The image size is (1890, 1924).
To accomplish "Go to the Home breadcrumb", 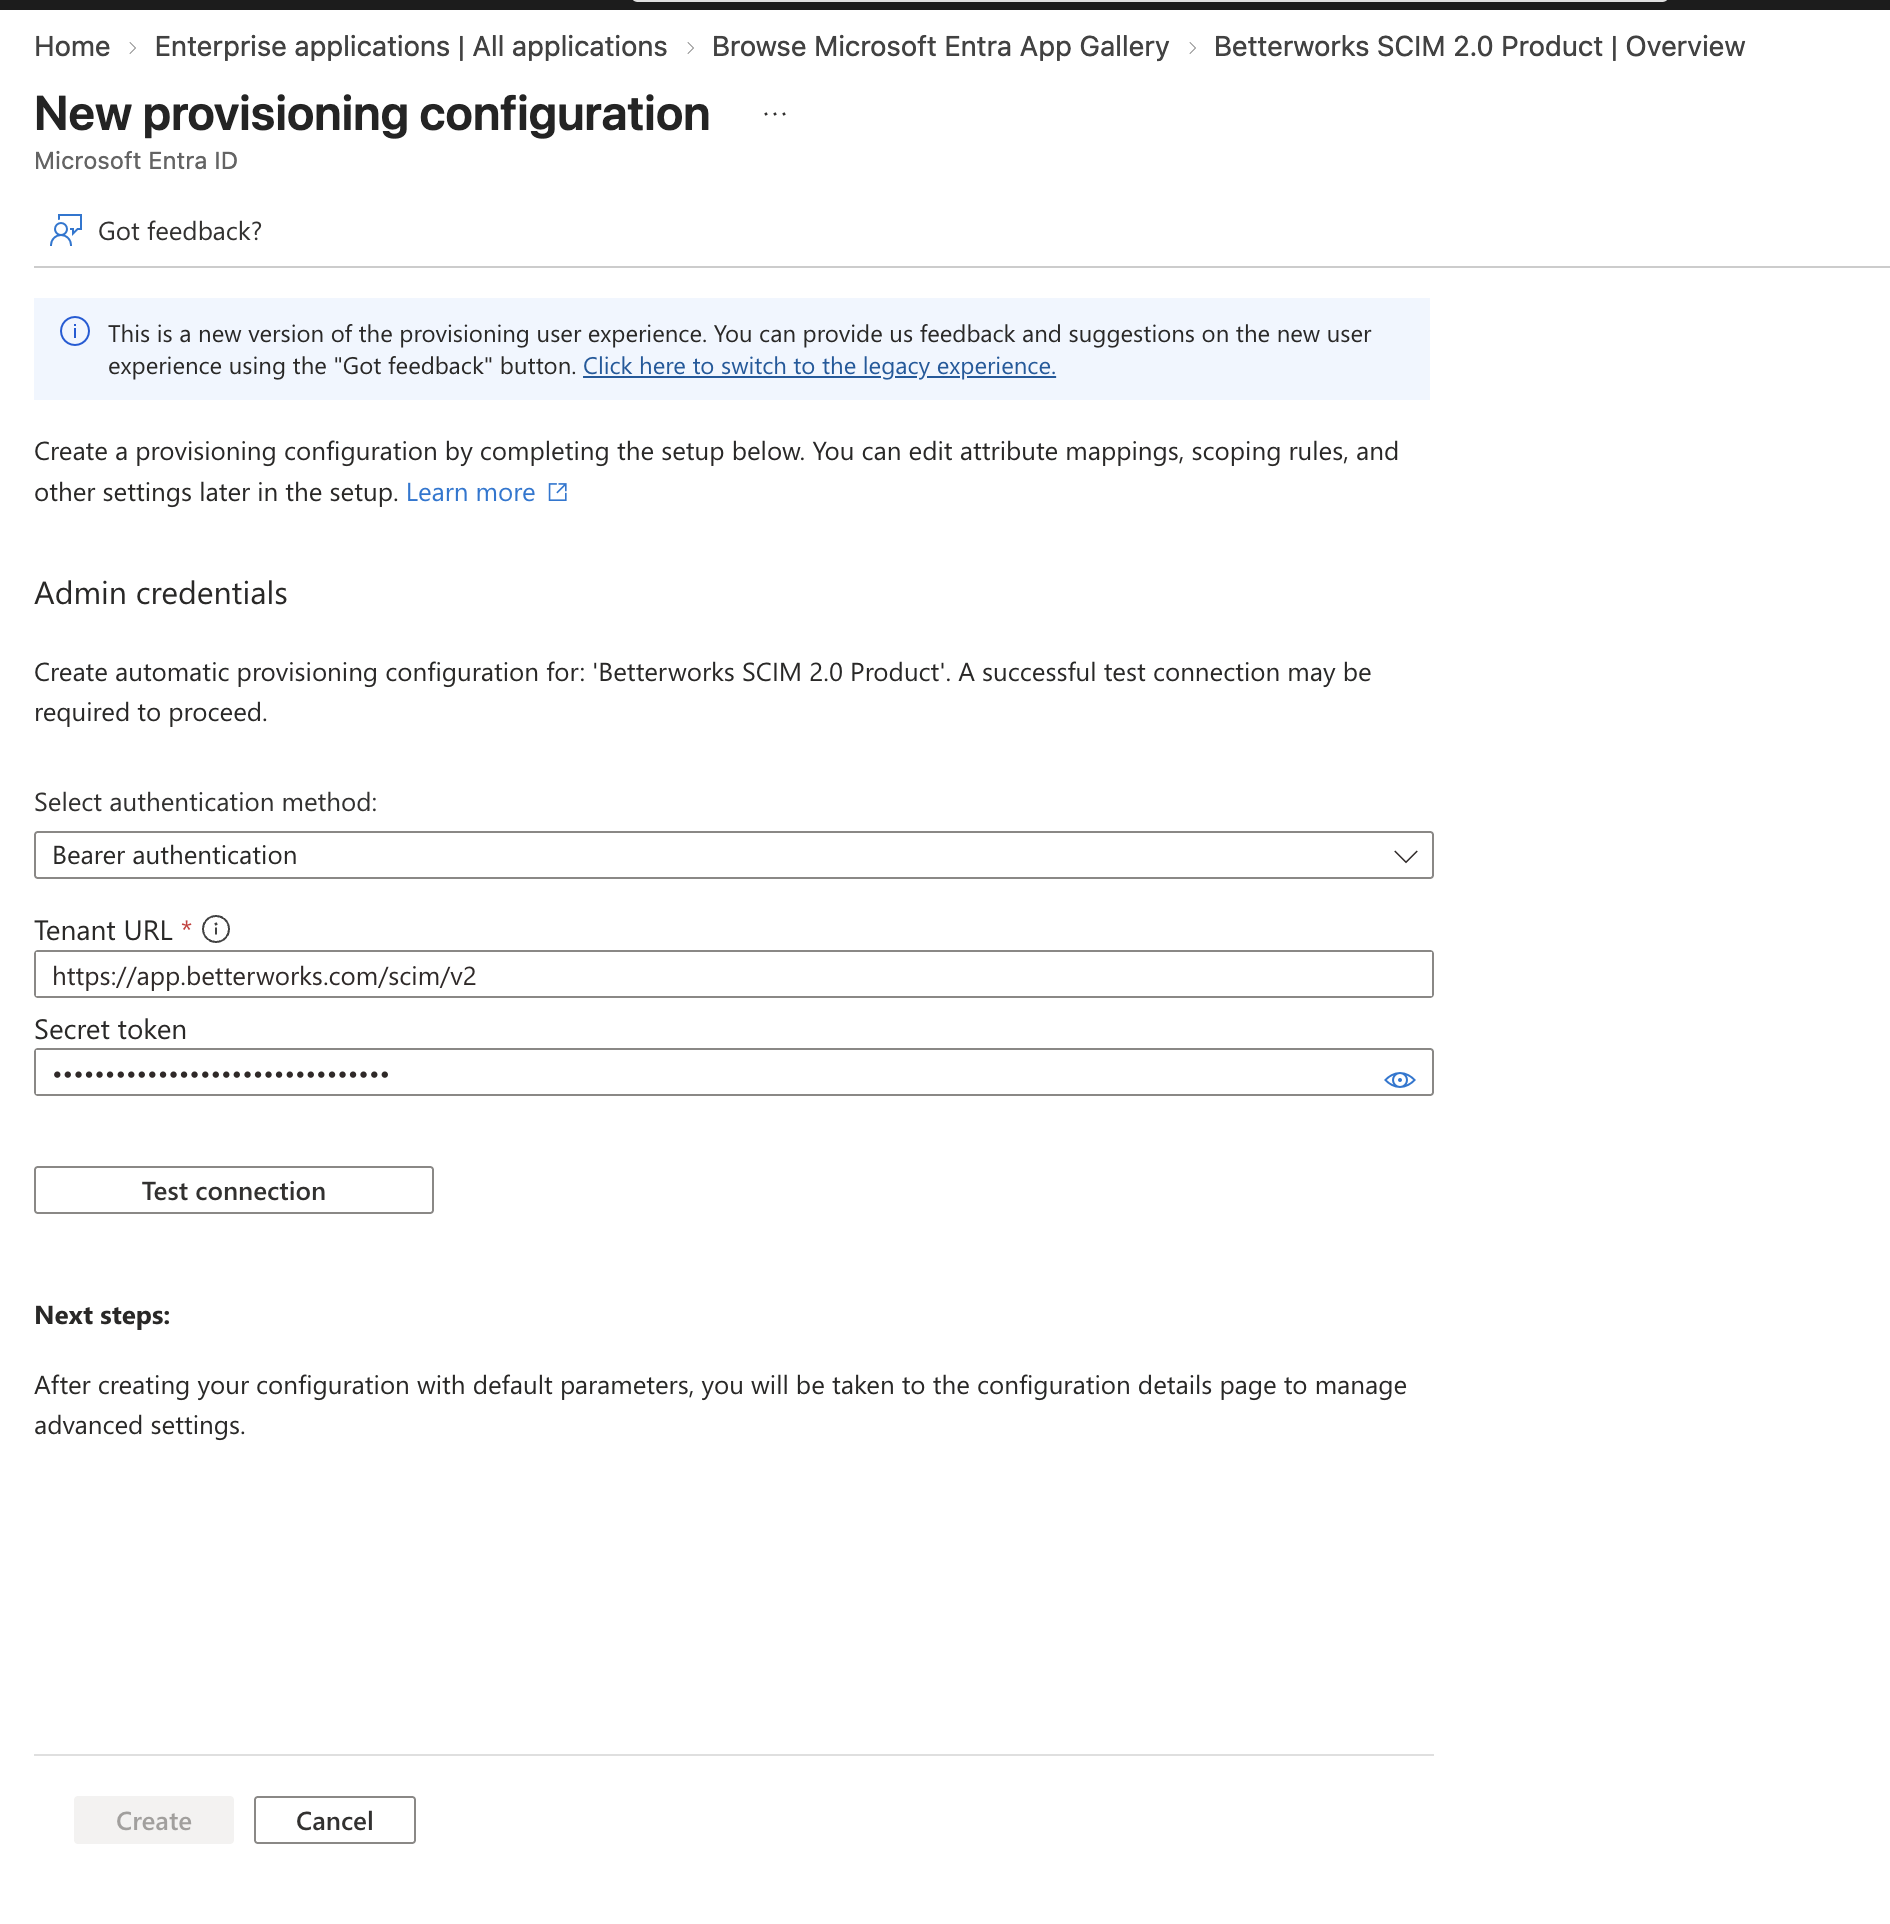I will pos(72,47).
